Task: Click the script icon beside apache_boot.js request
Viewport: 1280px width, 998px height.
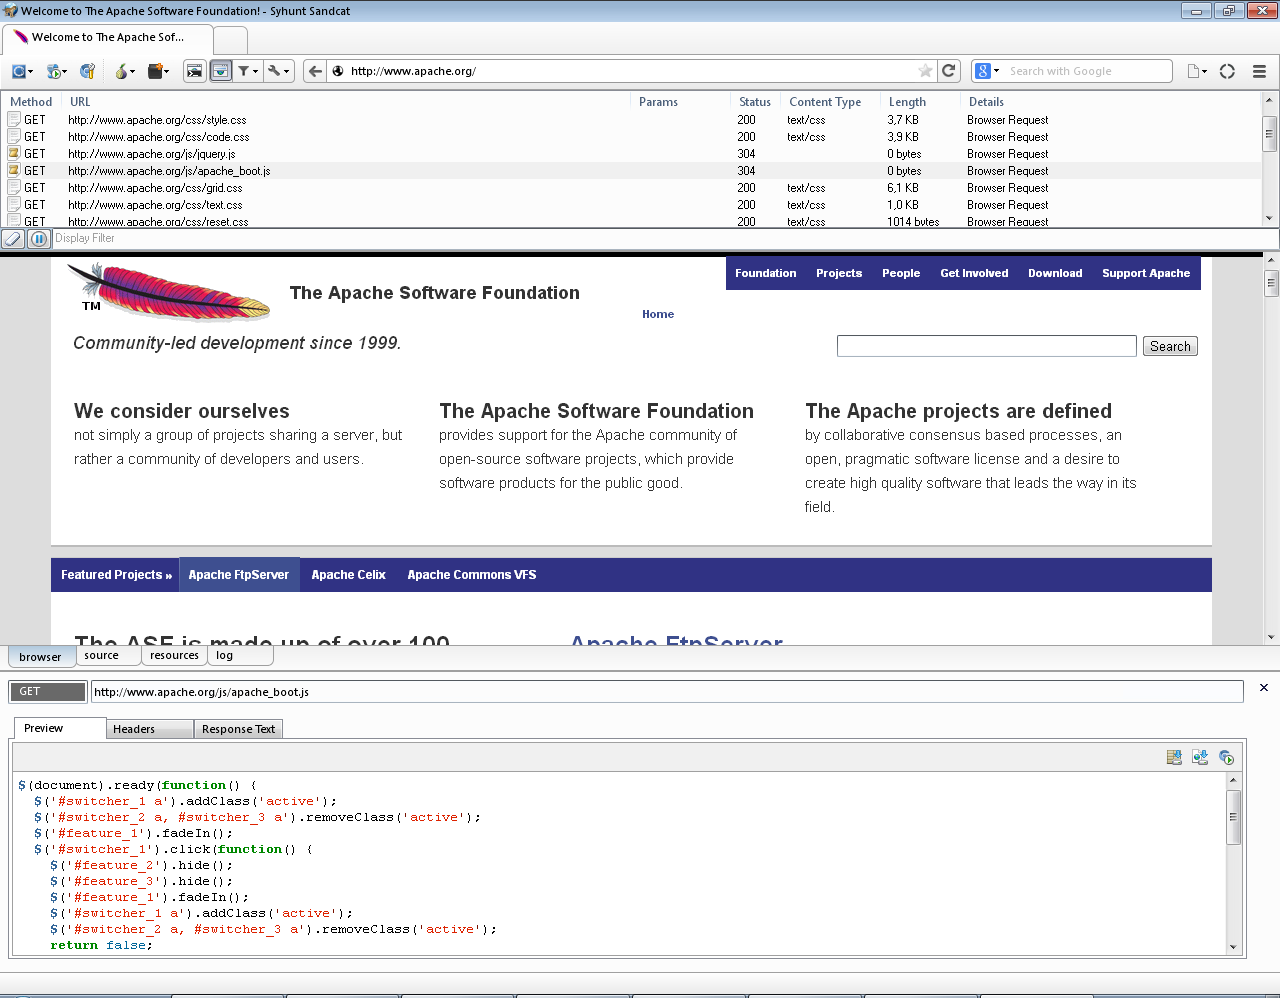Action: click(14, 171)
